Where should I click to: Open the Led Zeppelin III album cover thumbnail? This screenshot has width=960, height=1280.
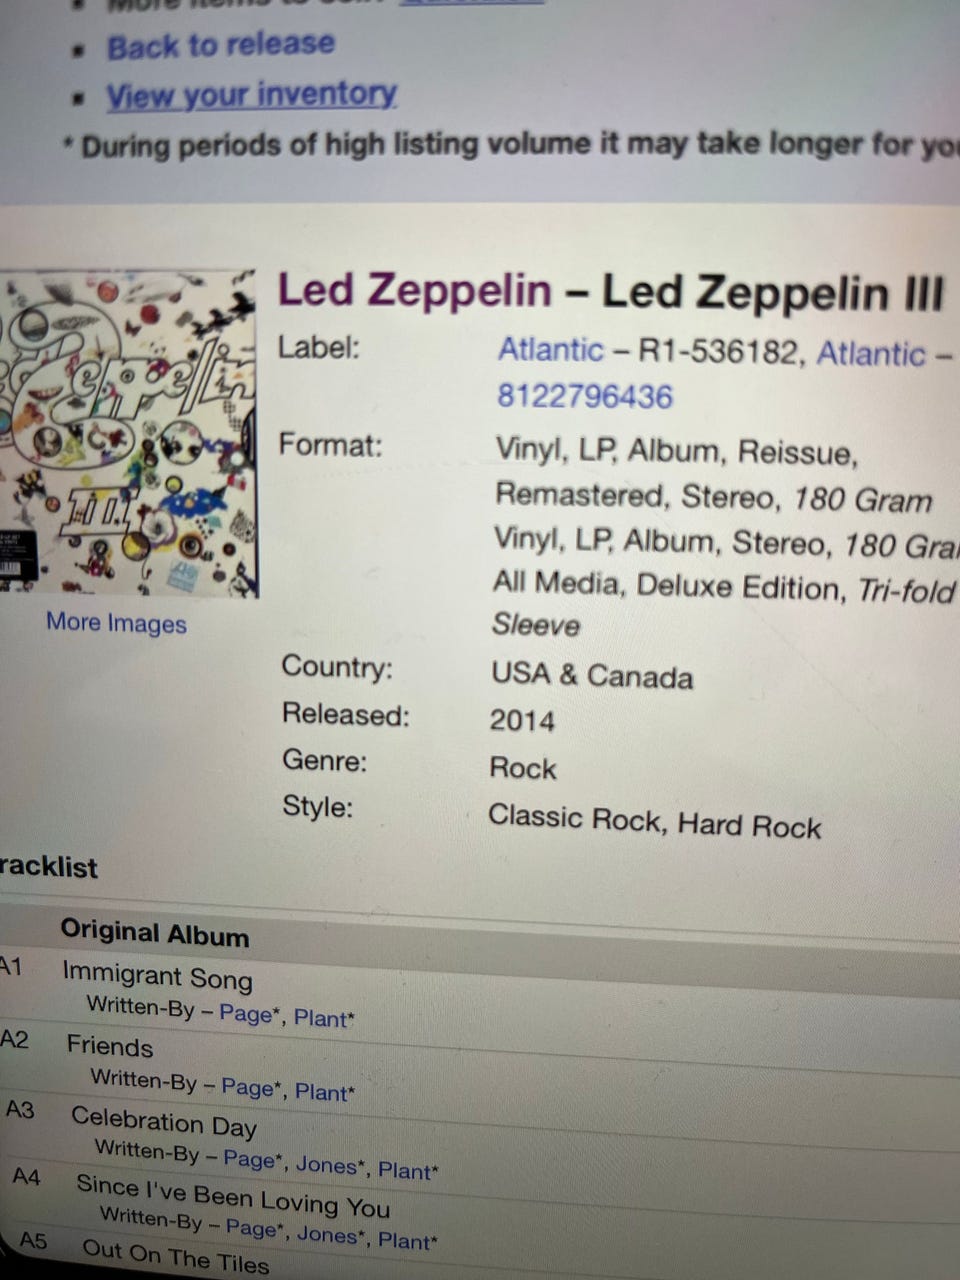tap(128, 433)
